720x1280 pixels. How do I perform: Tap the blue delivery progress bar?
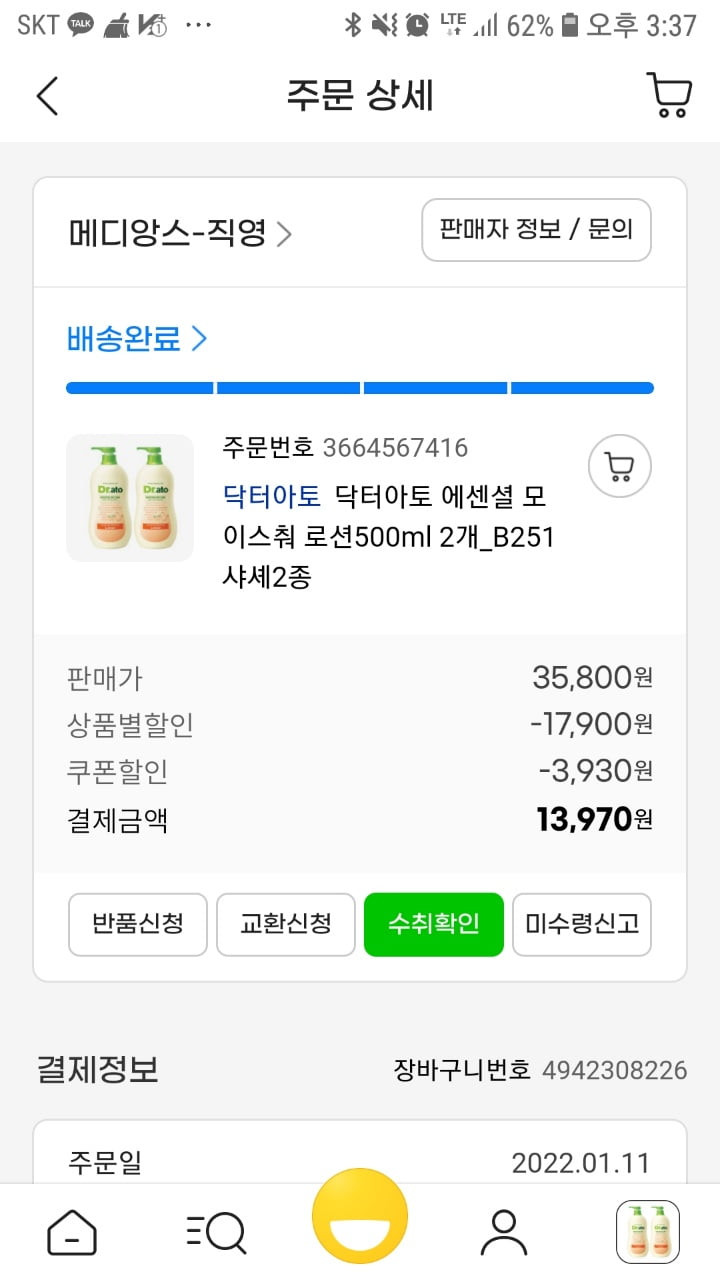coord(360,388)
